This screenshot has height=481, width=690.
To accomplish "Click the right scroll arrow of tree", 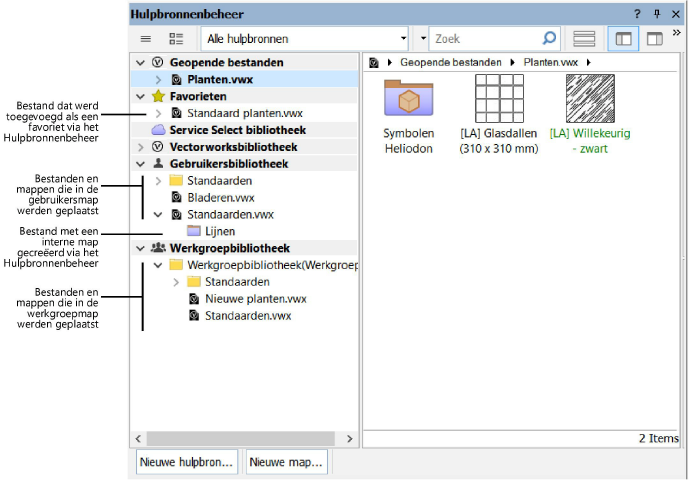I will pyautogui.click(x=350, y=439).
